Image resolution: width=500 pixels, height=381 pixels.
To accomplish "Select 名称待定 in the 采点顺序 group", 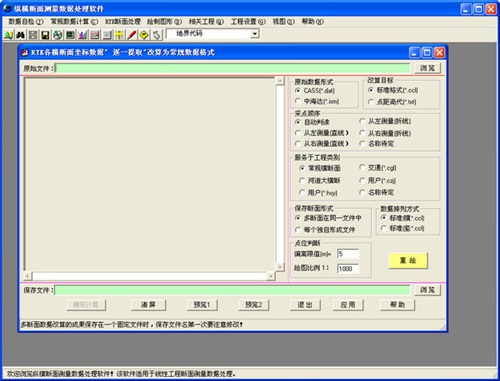I will [x=377, y=144].
